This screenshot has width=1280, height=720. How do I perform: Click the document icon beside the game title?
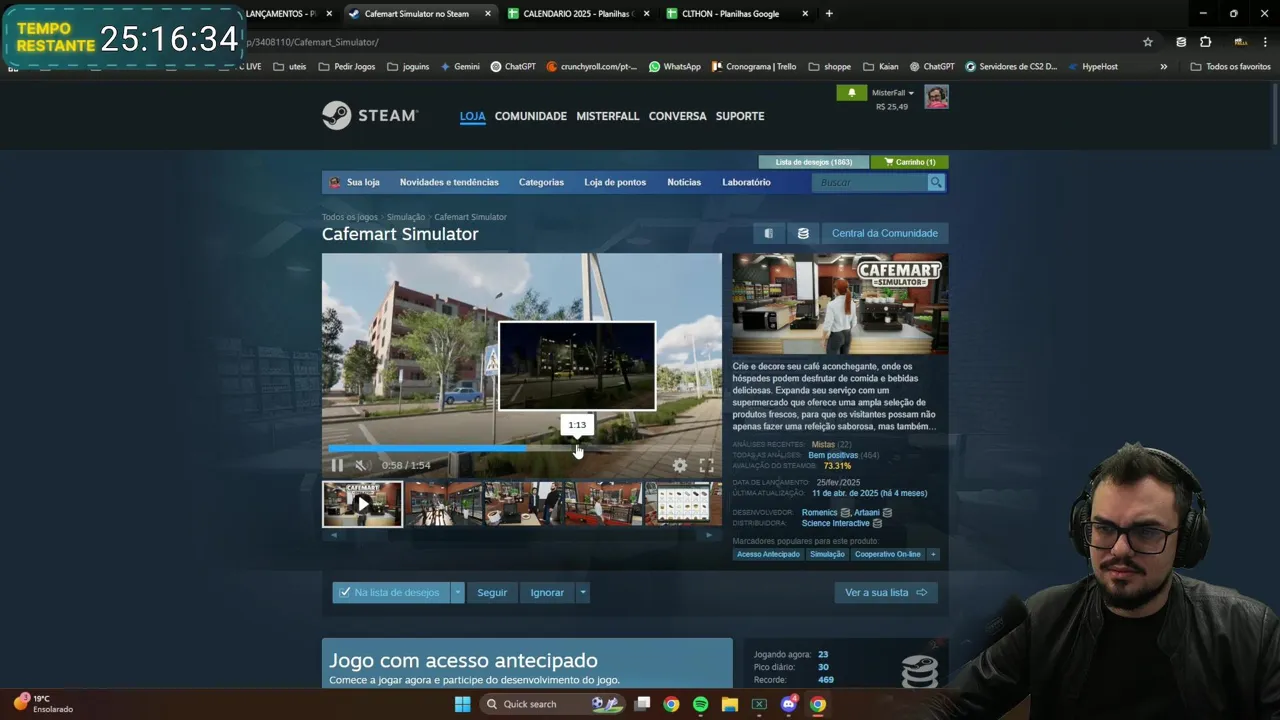pyautogui.click(x=769, y=233)
